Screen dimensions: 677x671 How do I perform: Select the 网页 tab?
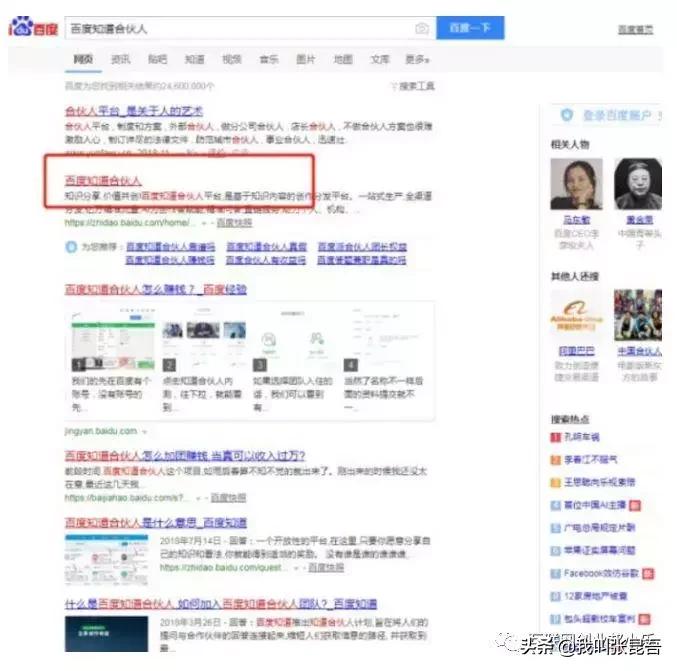coord(83,59)
